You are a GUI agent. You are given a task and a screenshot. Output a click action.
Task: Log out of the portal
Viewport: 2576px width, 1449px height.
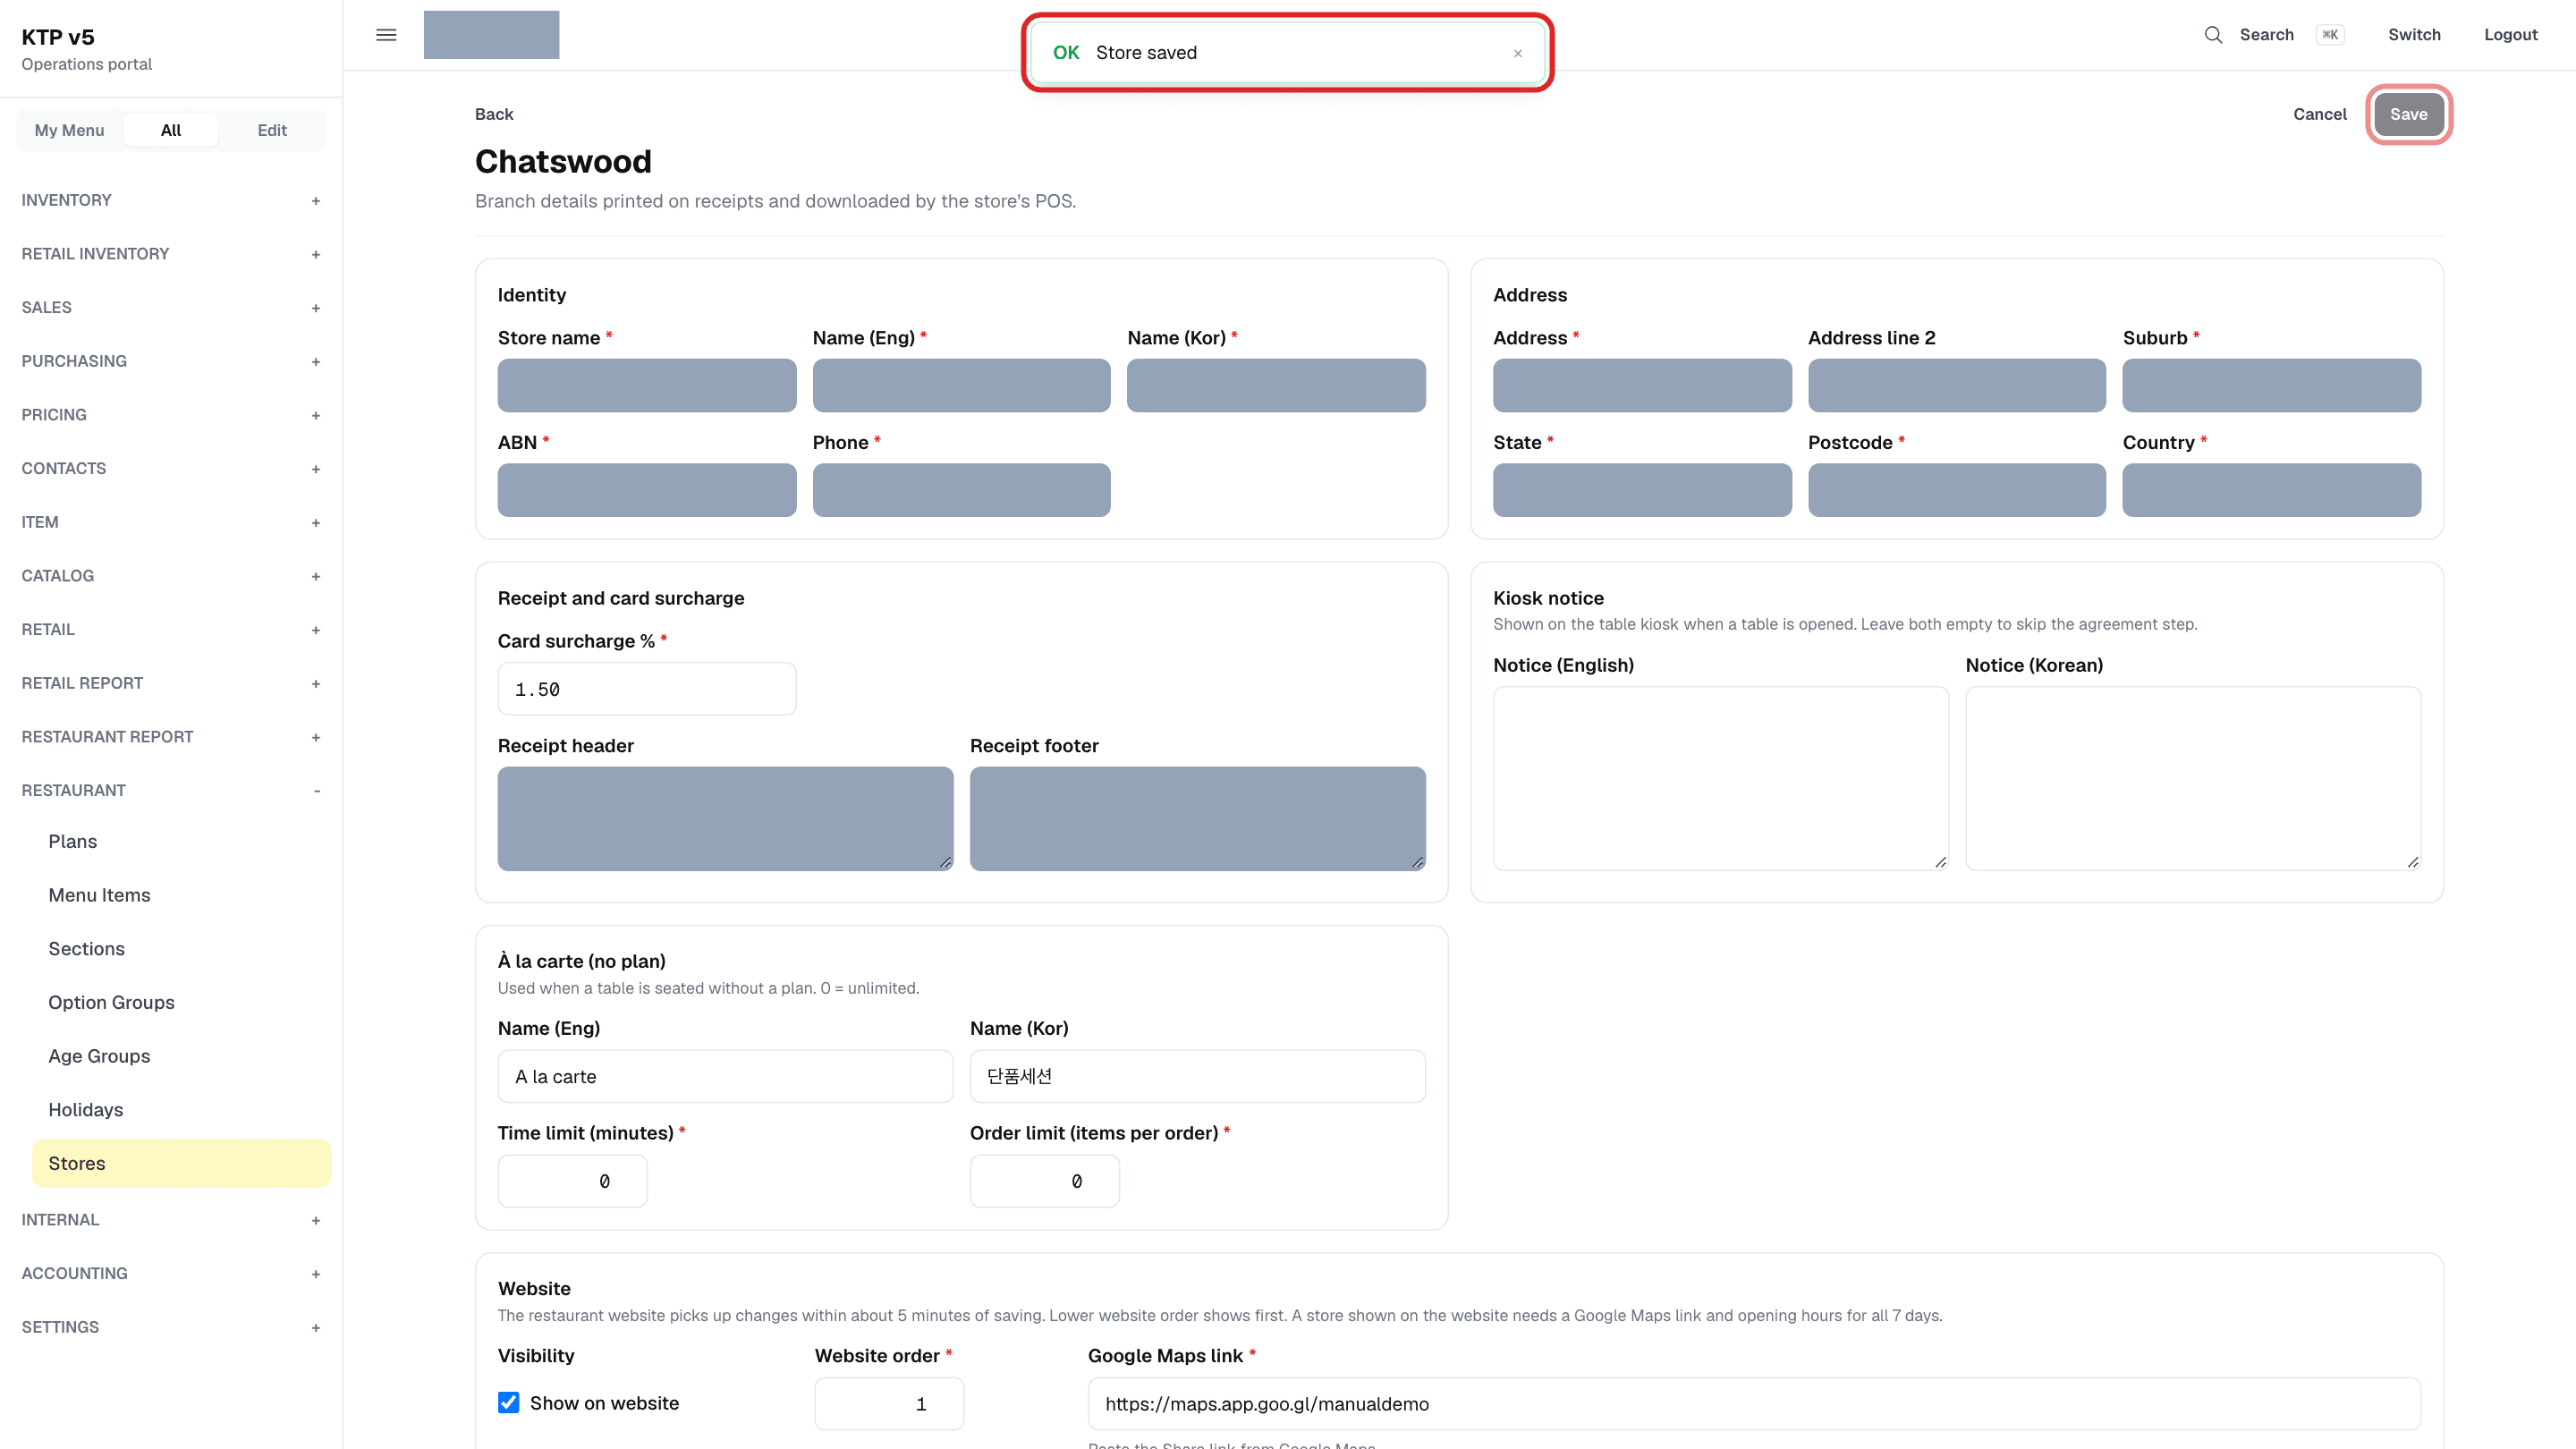2510,35
